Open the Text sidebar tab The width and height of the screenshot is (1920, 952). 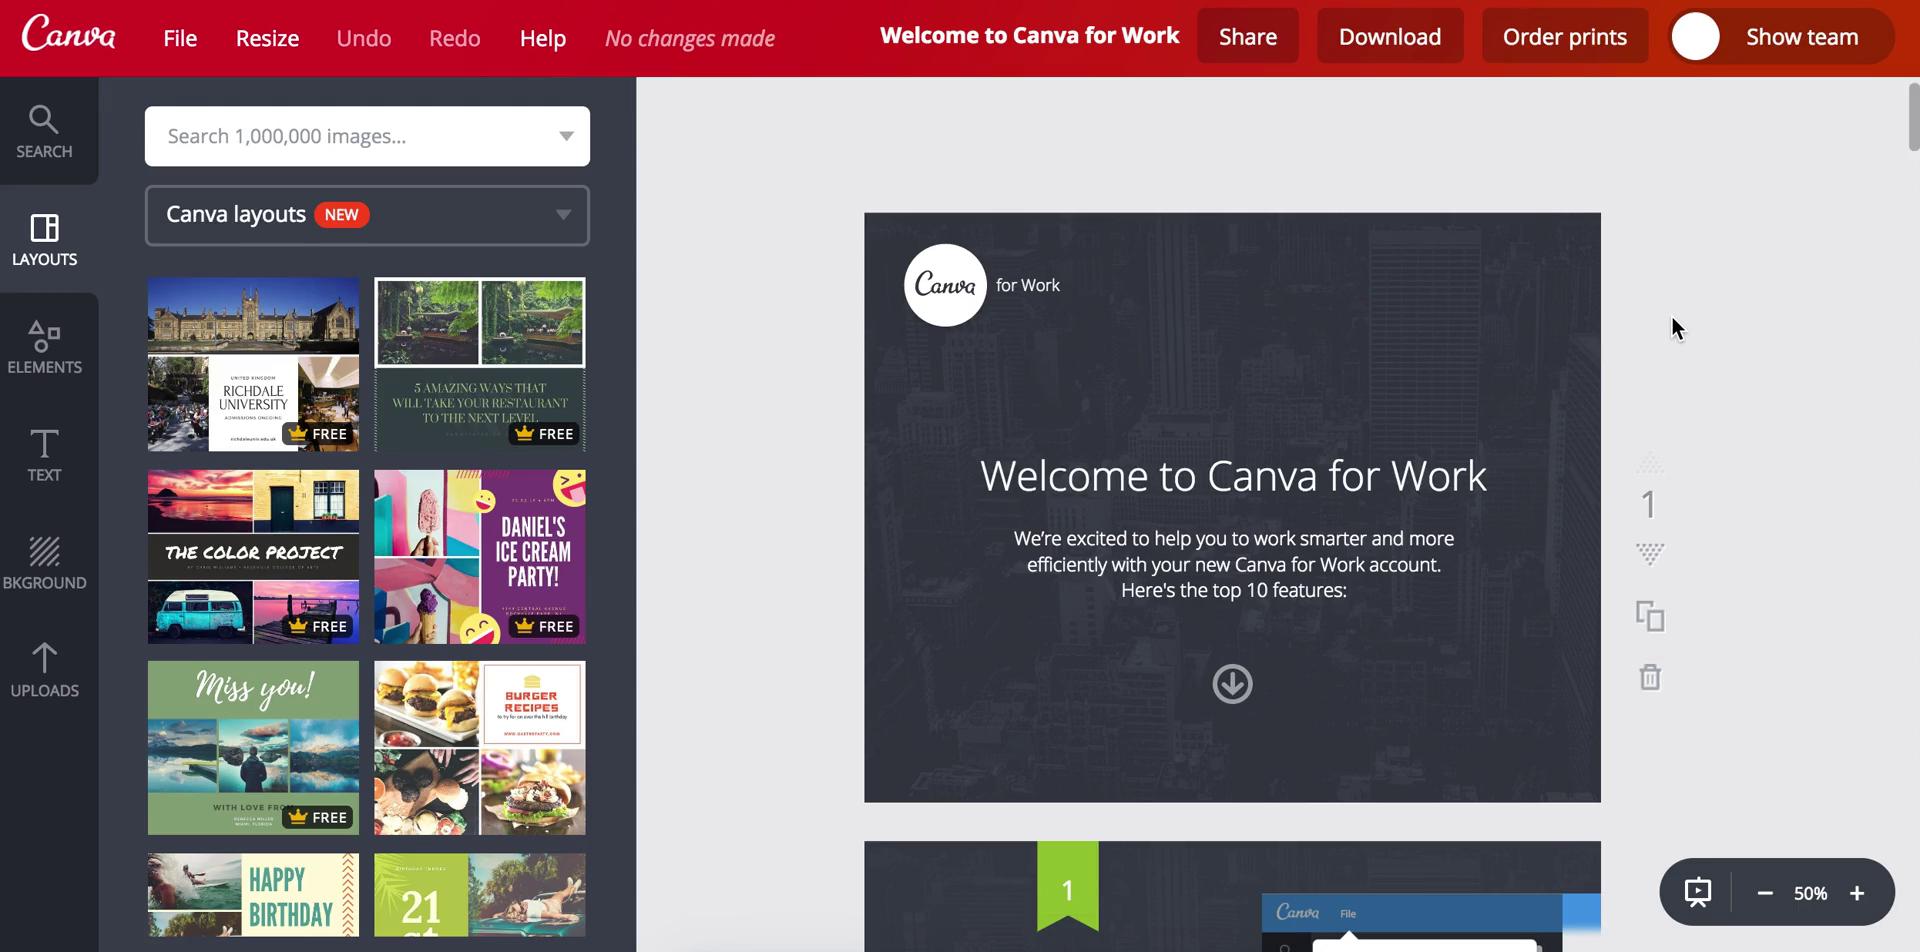point(45,456)
